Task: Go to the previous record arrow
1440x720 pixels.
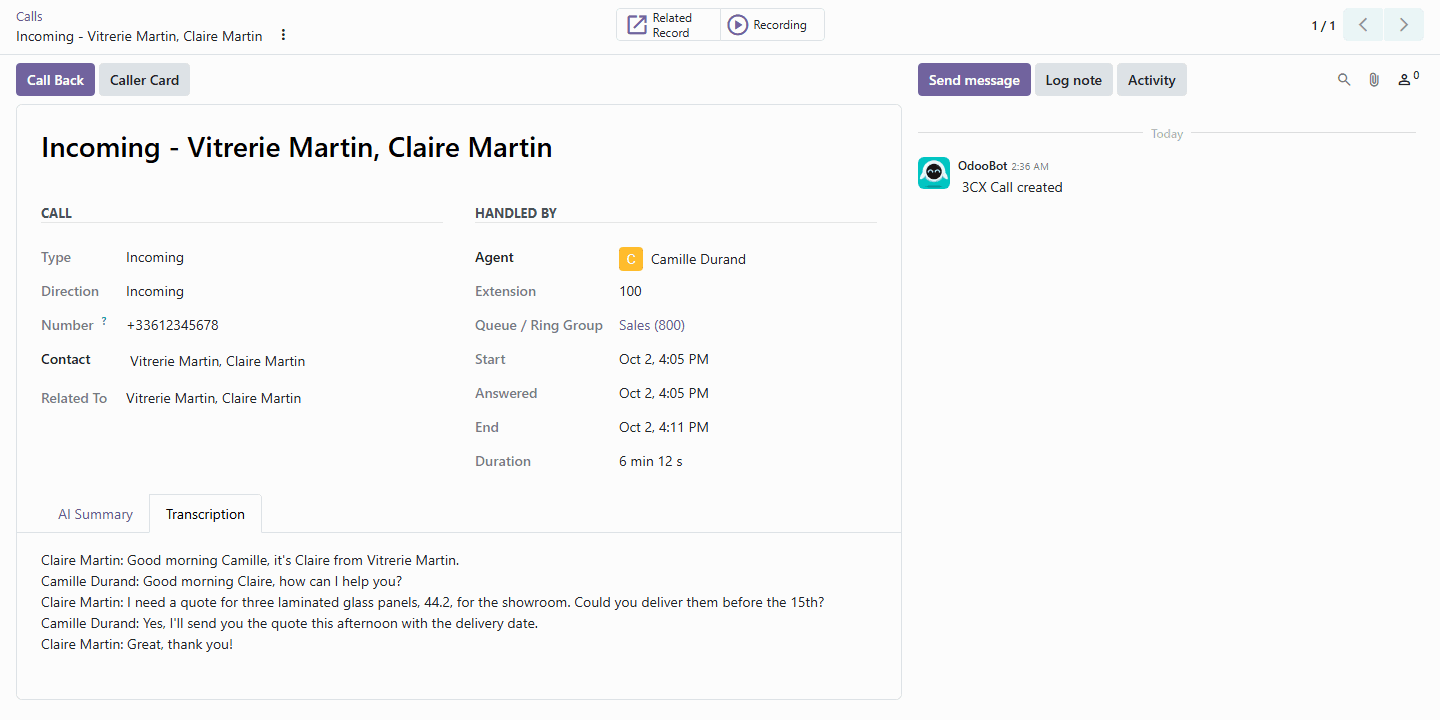Action: pos(1362,25)
